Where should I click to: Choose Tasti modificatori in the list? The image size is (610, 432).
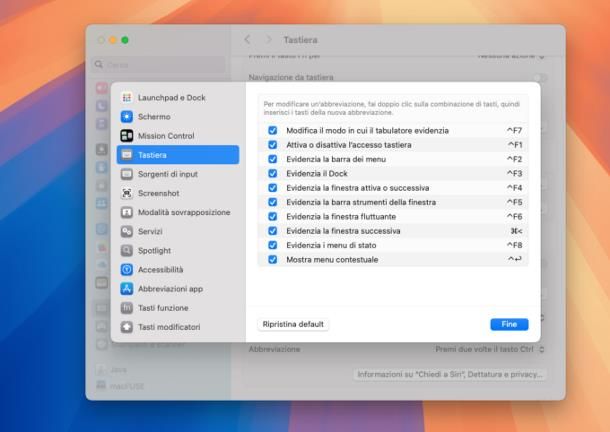(x=168, y=327)
